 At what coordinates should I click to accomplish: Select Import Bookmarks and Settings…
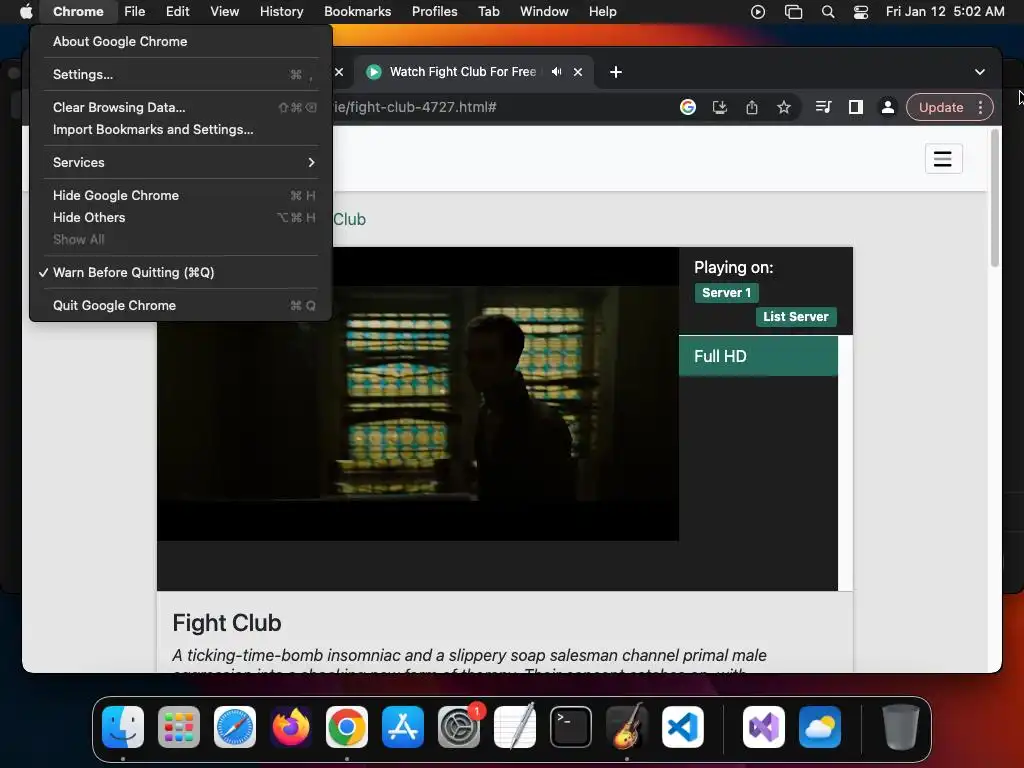tap(181, 129)
